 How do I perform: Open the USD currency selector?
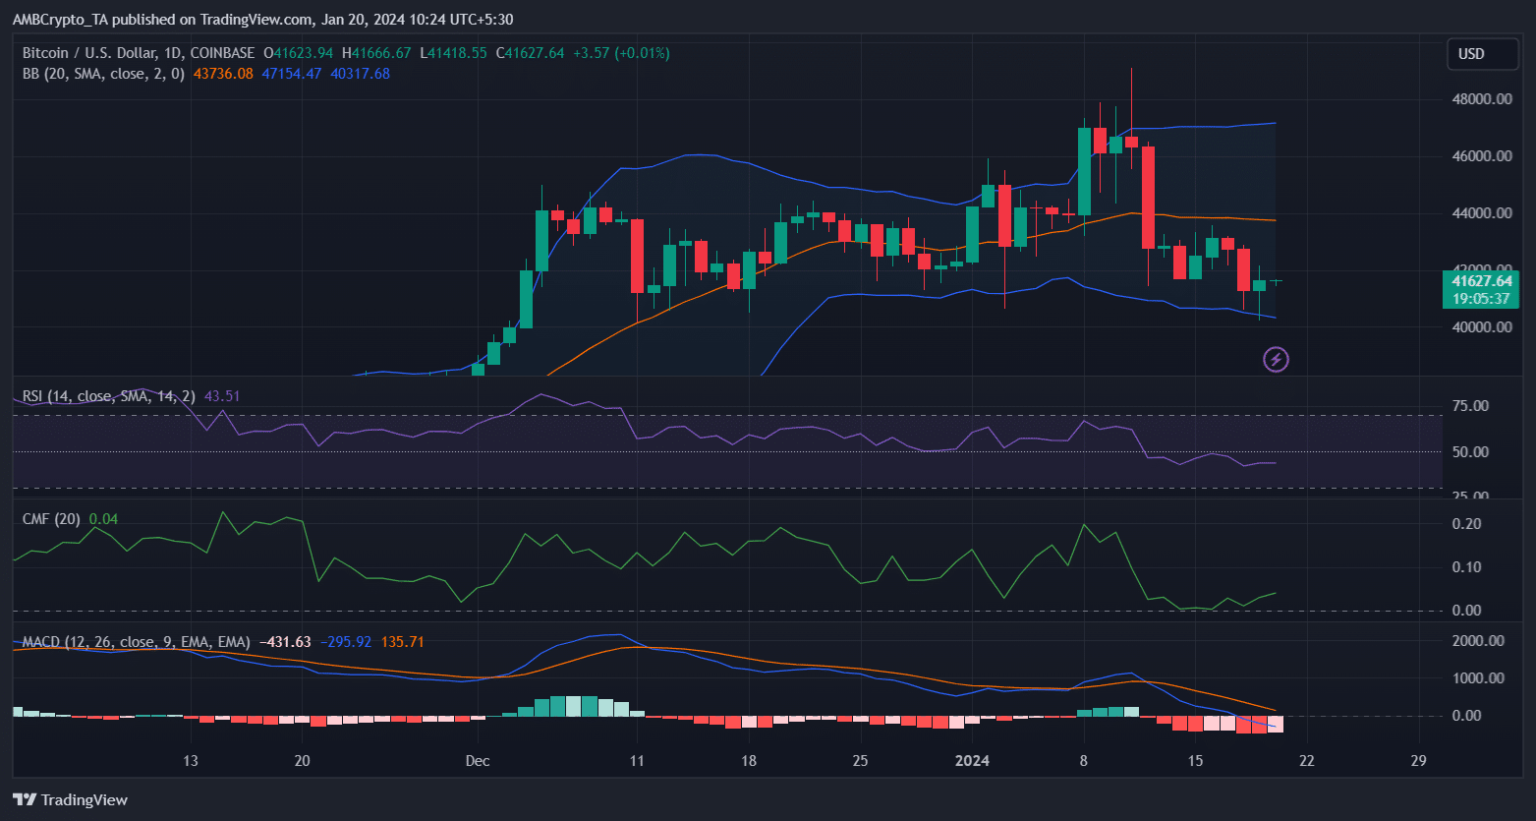click(x=1482, y=54)
